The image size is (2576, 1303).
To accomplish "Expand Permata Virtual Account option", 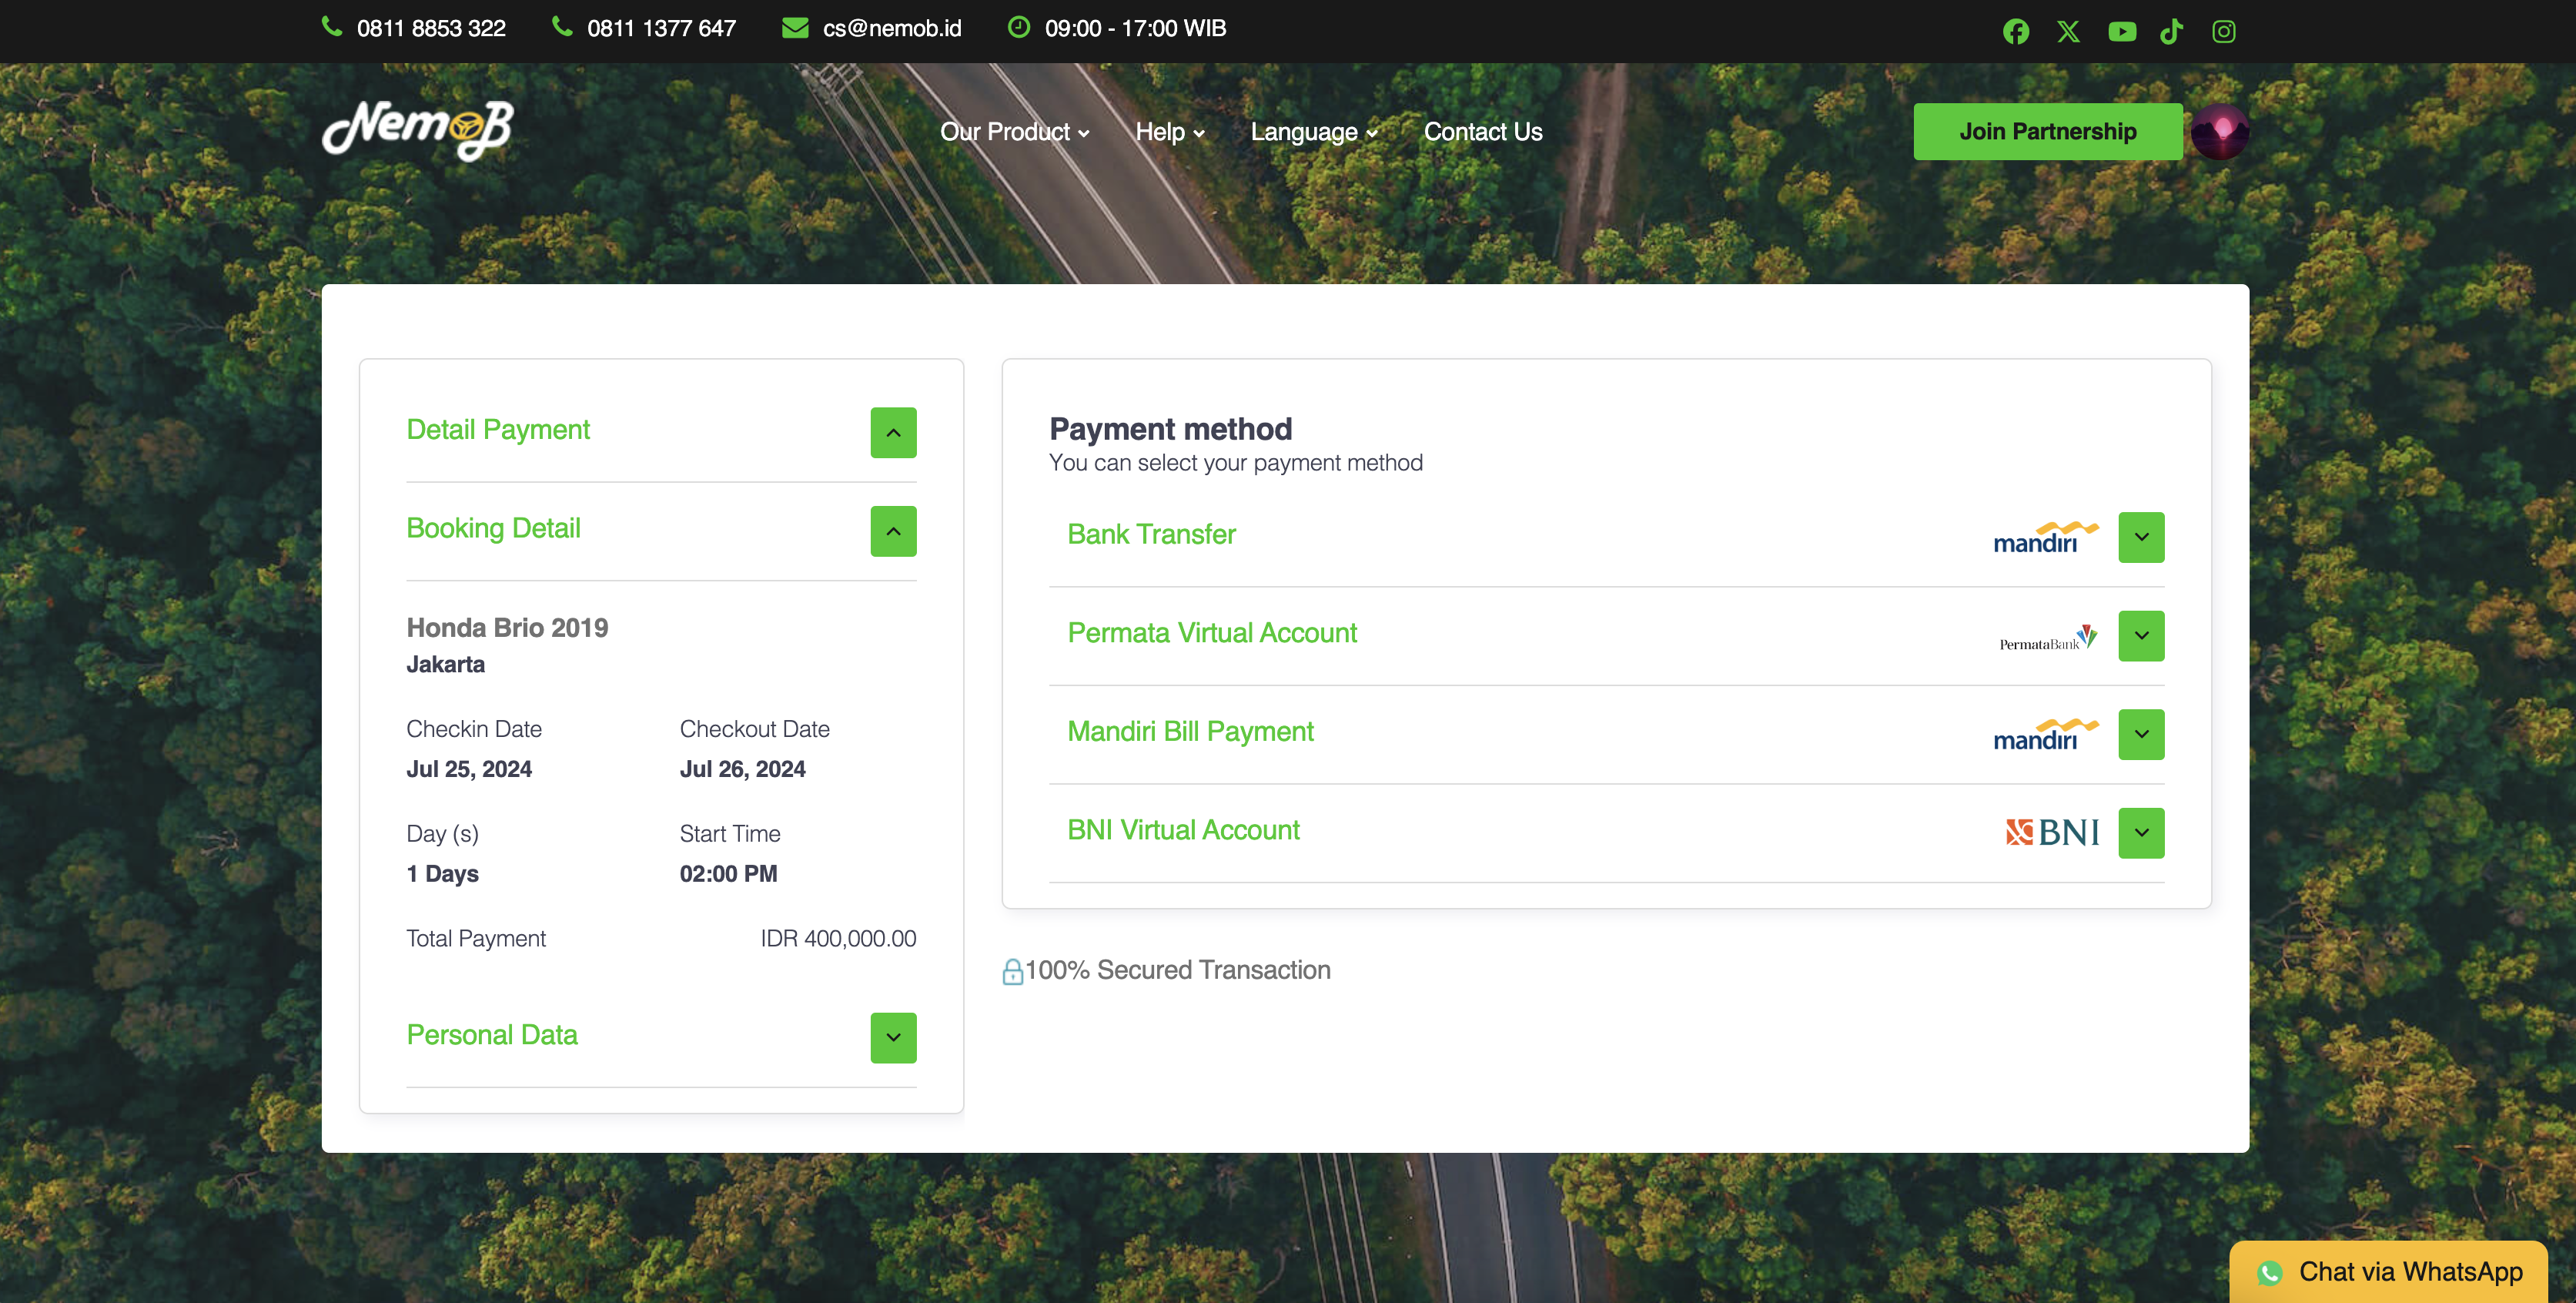I will [x=2140, y=635].
